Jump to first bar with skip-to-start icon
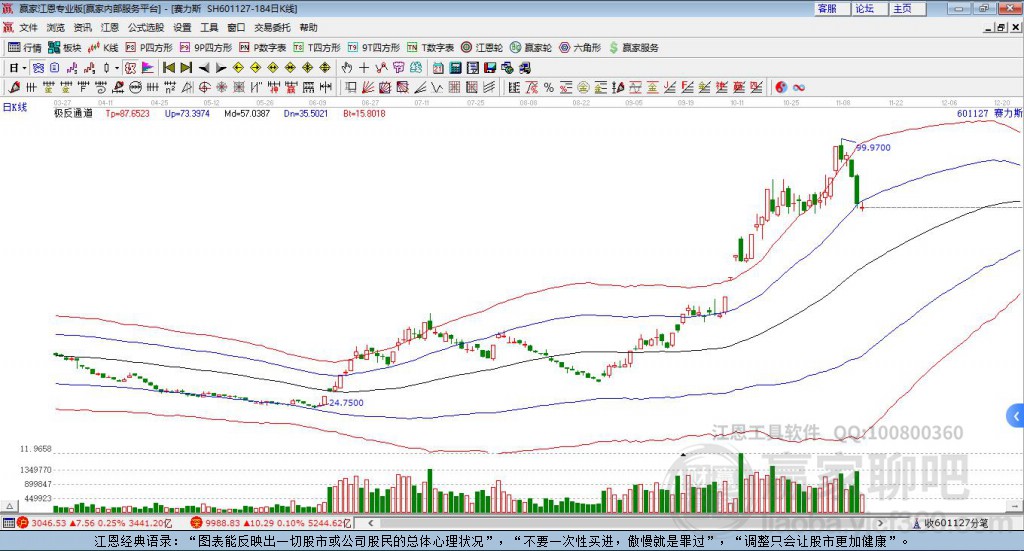1024x551 pixels. coord(168,68)
